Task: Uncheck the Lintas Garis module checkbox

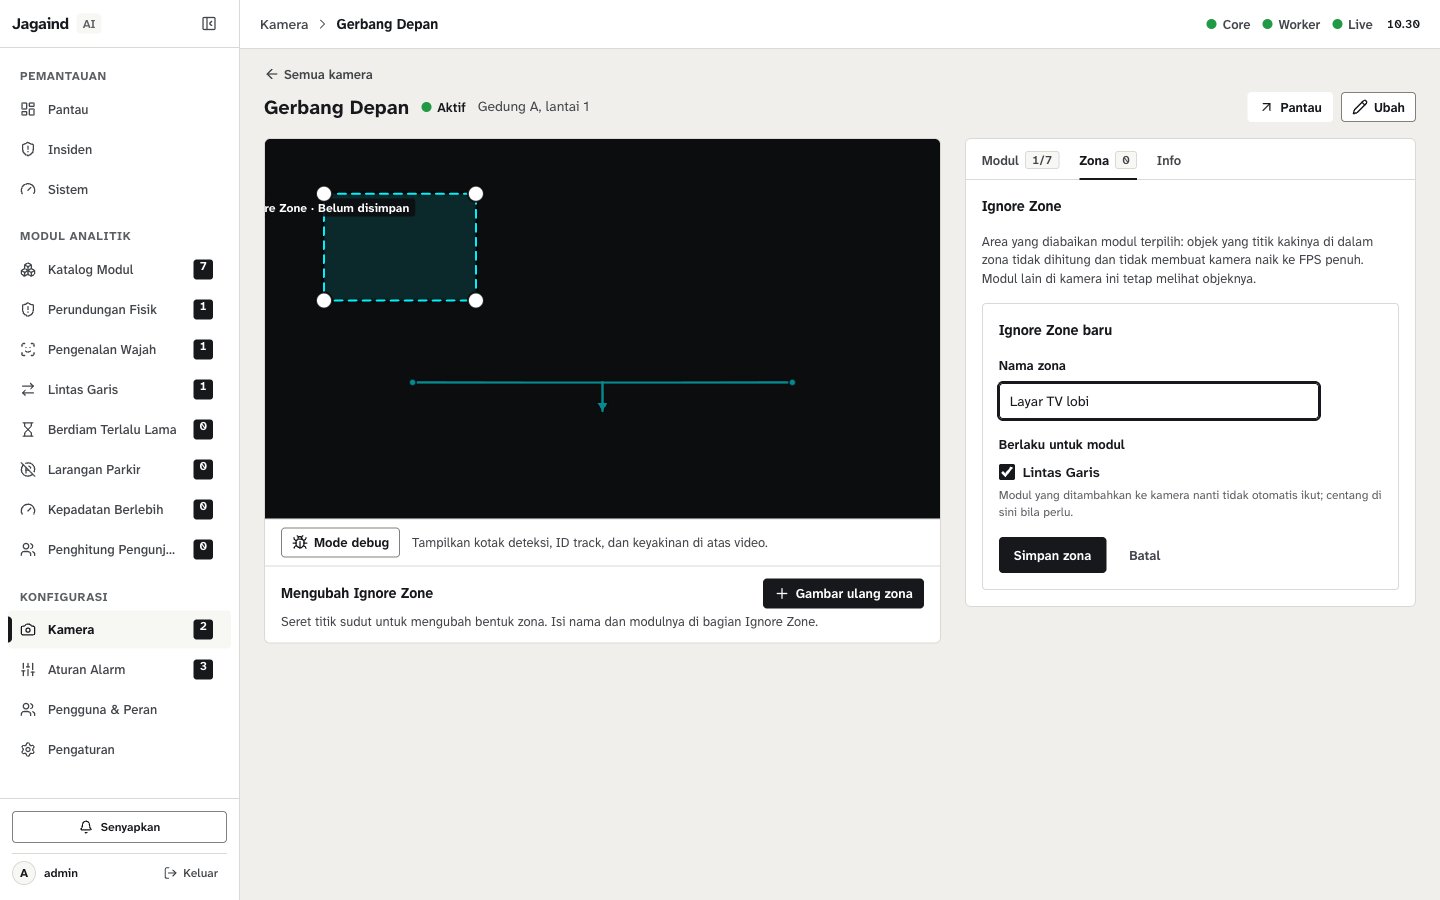Action: tap(1007, 472)
